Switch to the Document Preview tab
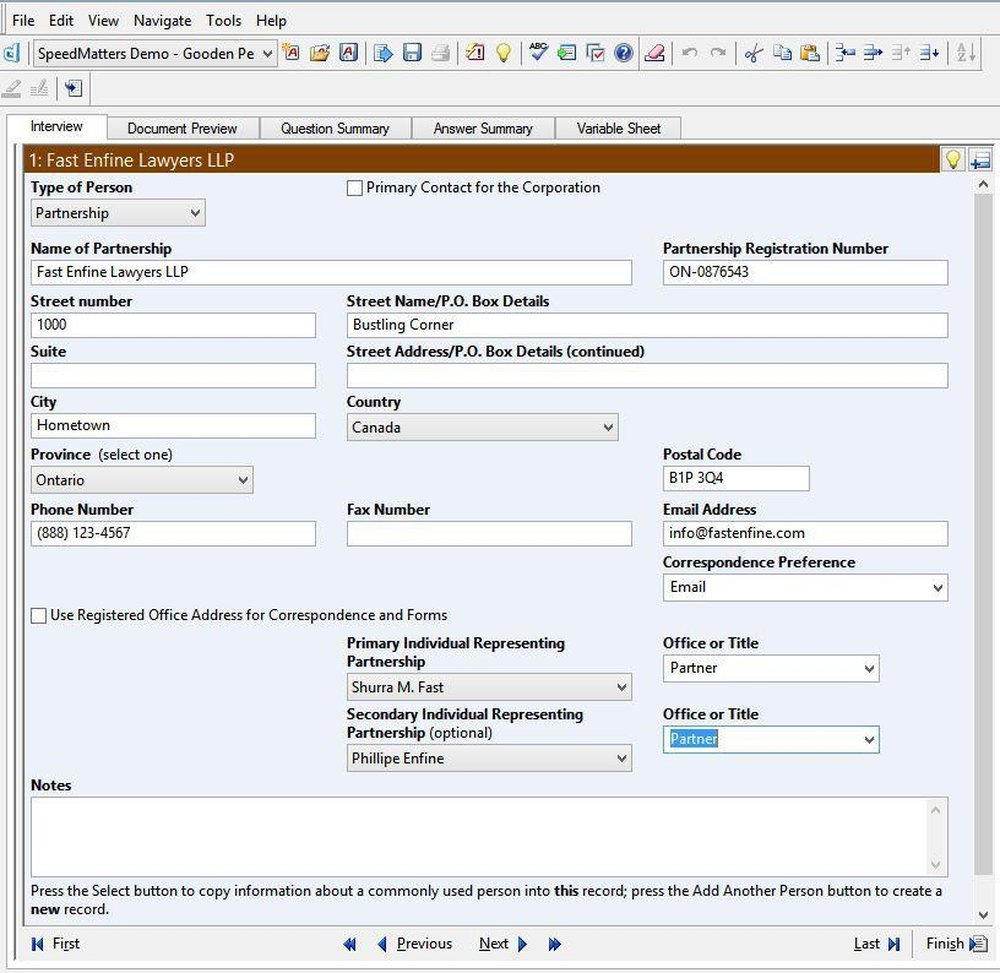 pyautogui.click(x=182, y=128)
